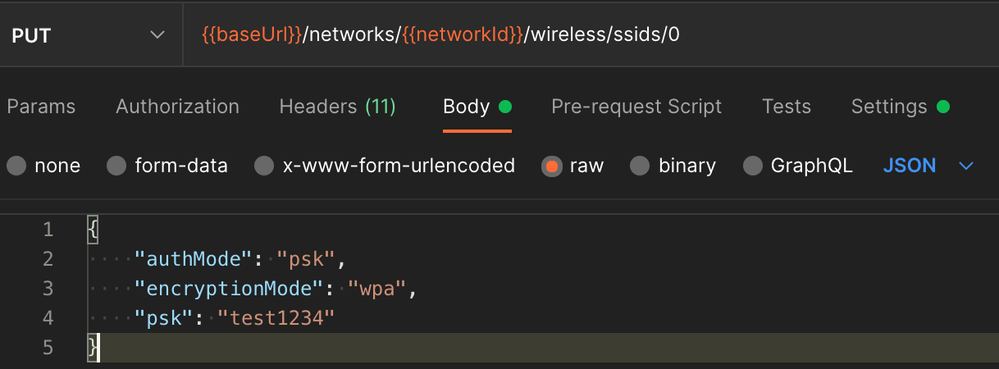Open the Pre-request Script tab
This screenshot has height=369, width=999.
click(x=636, y=106)
